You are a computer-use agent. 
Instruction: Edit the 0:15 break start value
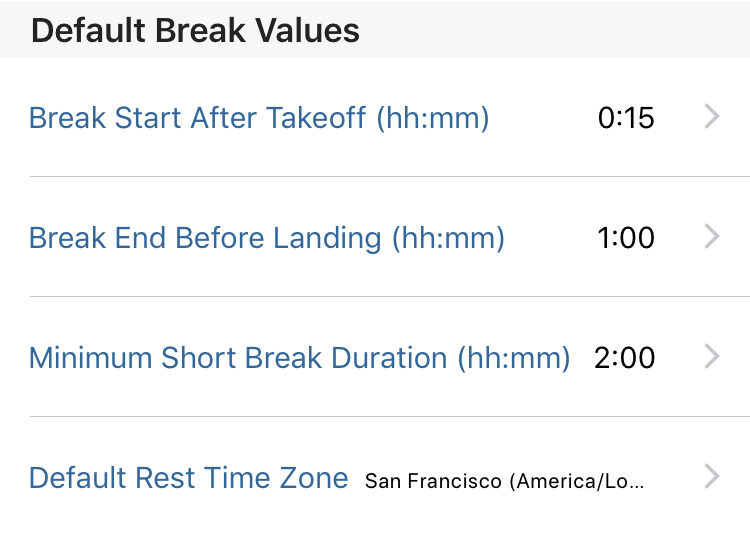click(626, 118)
